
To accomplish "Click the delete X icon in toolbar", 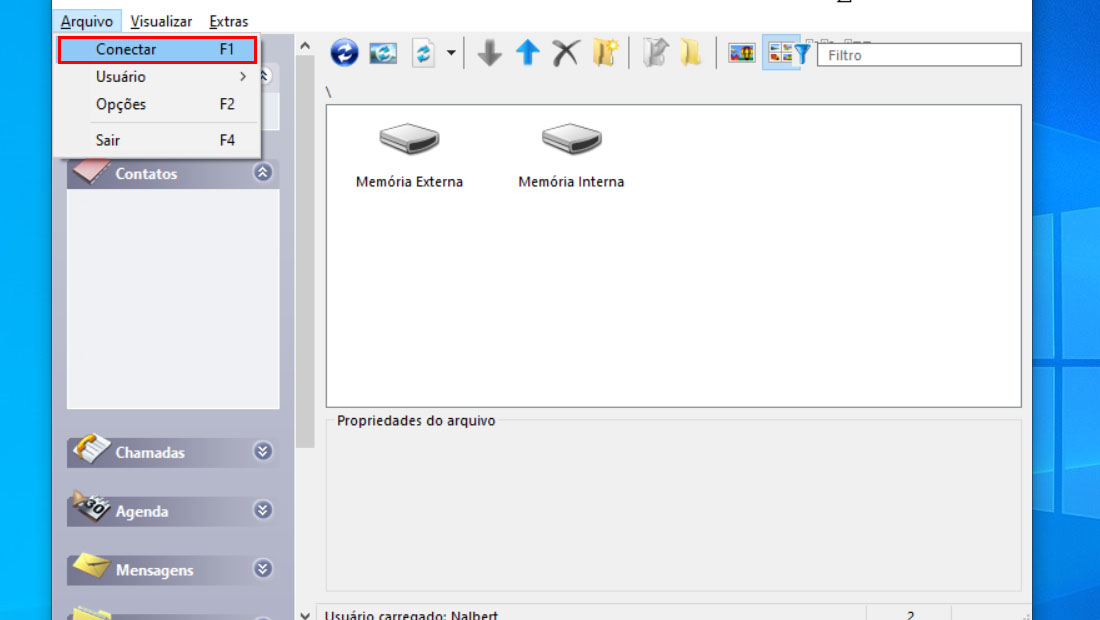I will (565, 53).
